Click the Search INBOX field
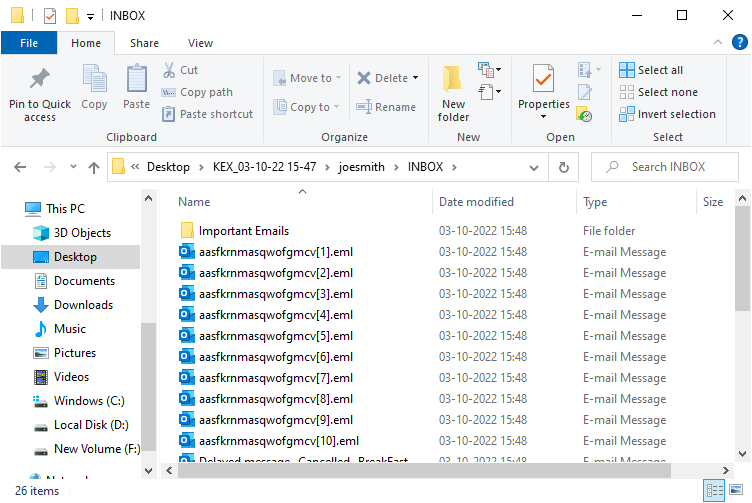Viewport: 752px width, 503px height. [665, 167]
